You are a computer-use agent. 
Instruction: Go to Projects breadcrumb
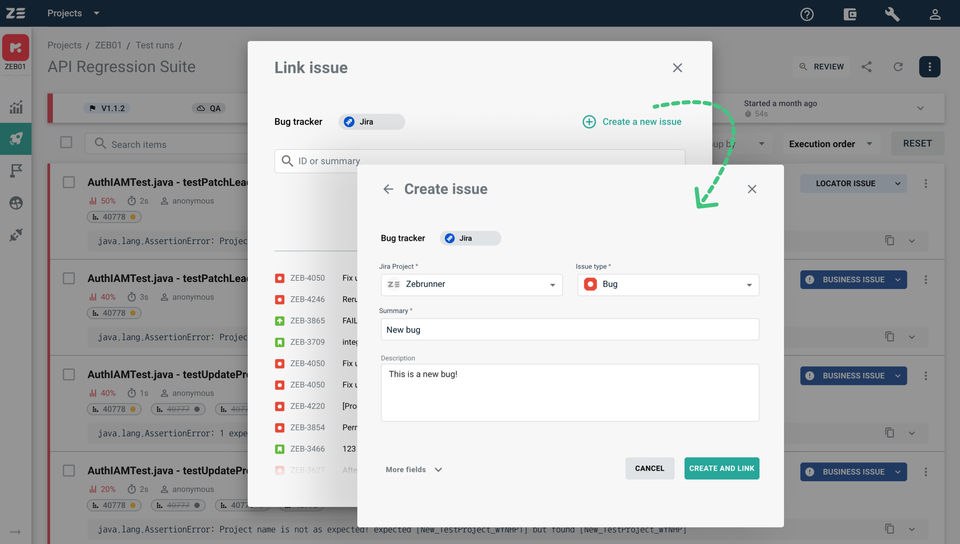pos(64,45)
